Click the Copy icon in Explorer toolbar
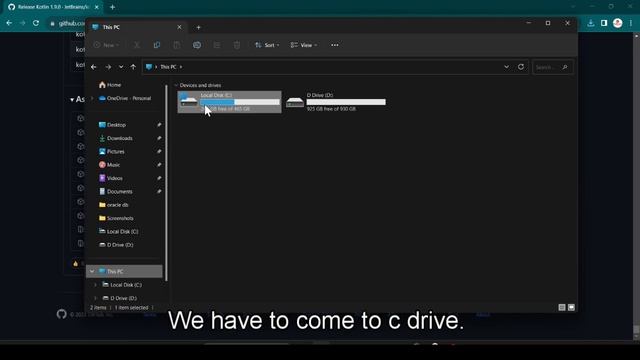The image size is (640, 360). click(x=157, y=45)
